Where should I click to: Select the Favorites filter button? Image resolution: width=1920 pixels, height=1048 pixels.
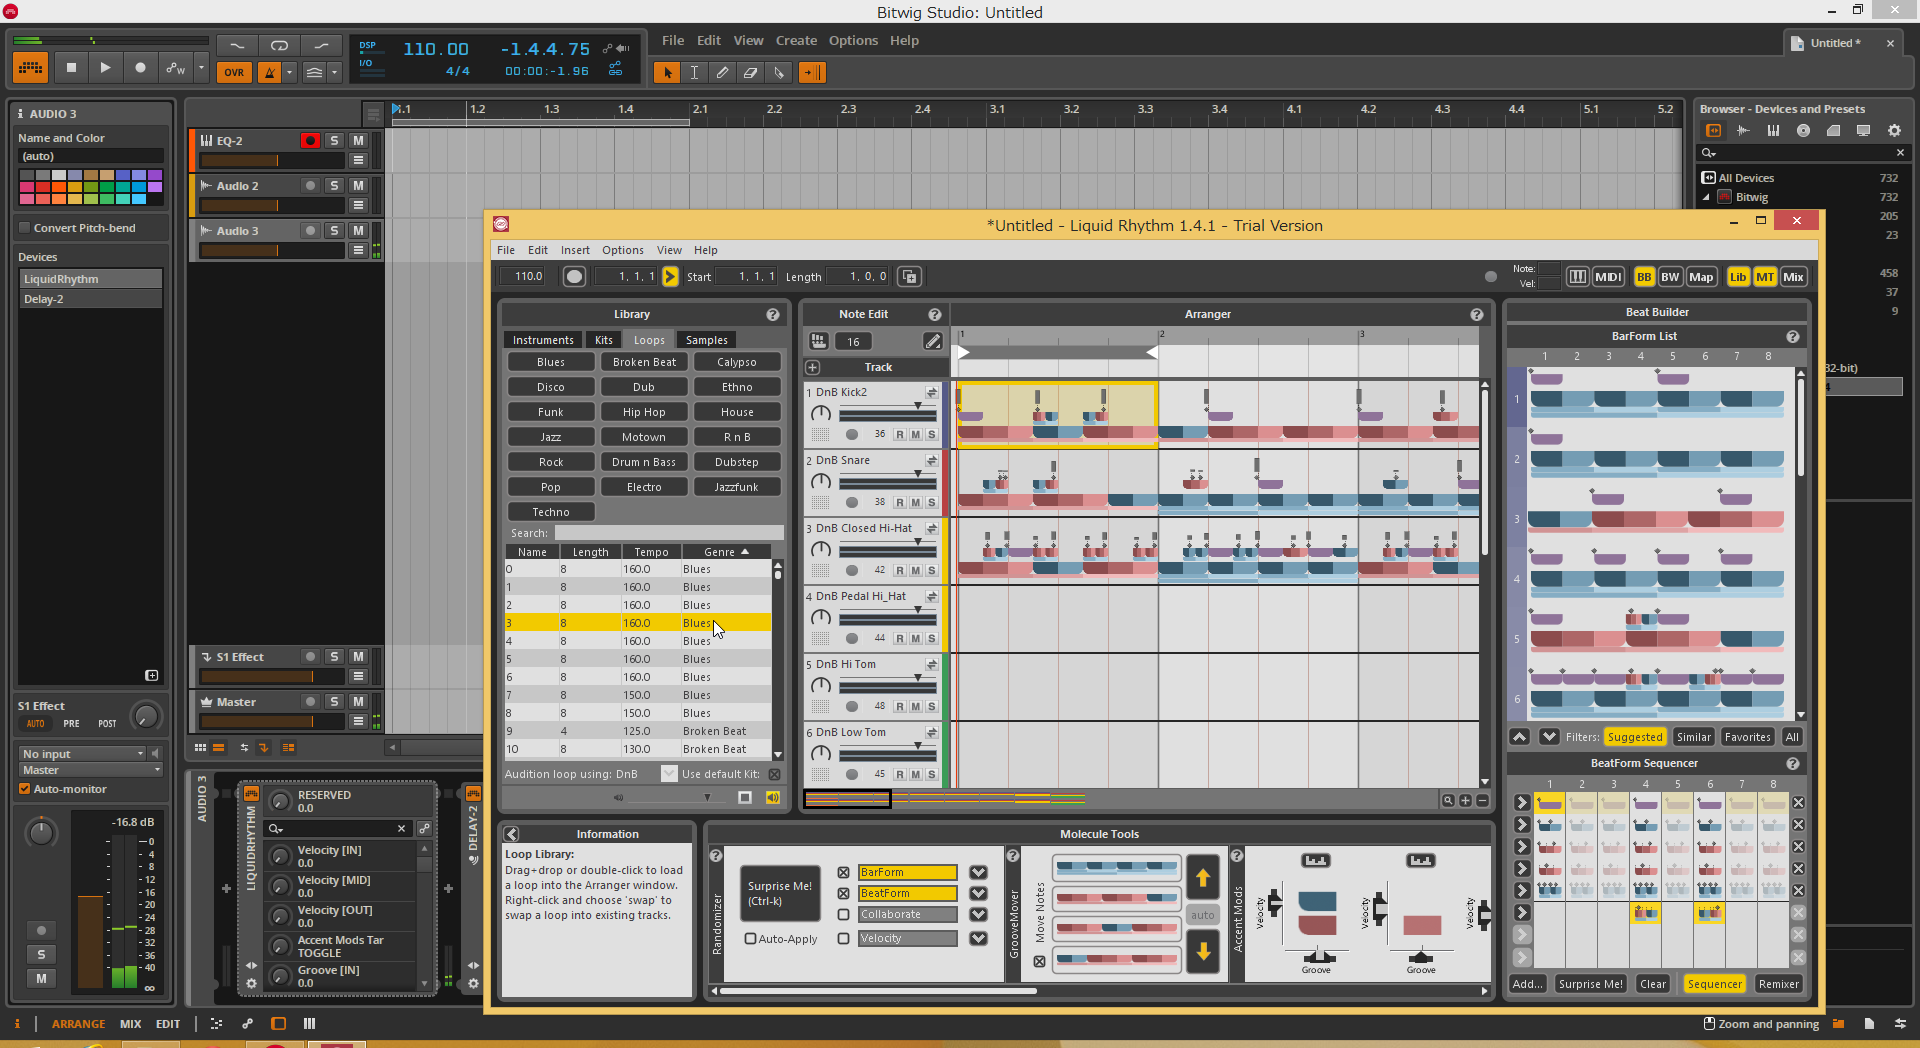(x=1747, y=737)
